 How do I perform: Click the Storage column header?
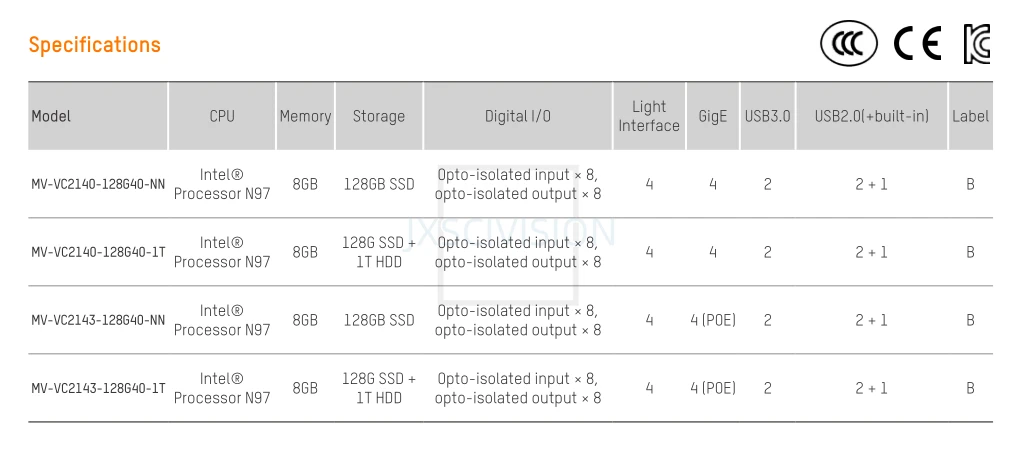(x=379, y=116)
